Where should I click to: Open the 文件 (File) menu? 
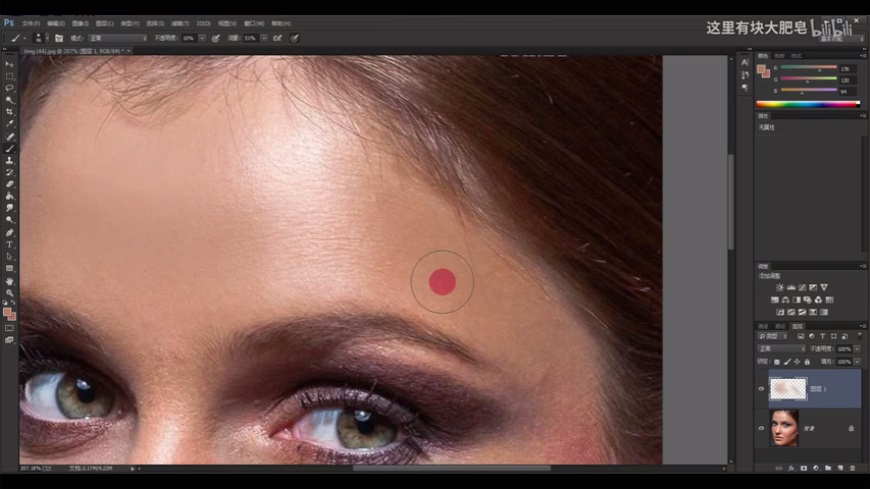coord(31,22)
